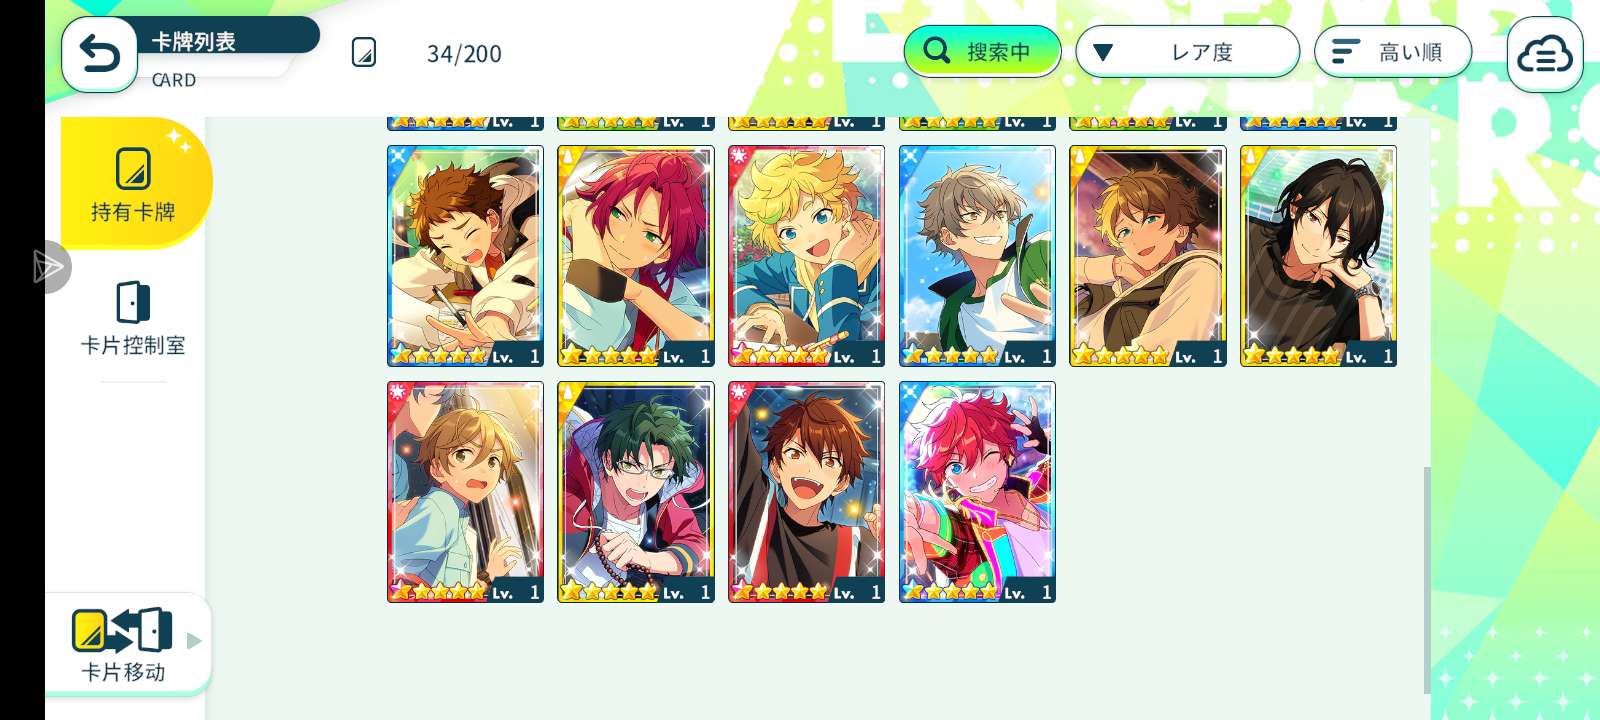Viewport: 1600px width, 720px height.
Task: Click the card list vertical scrollbar
Action: [x=1427, y=580]
